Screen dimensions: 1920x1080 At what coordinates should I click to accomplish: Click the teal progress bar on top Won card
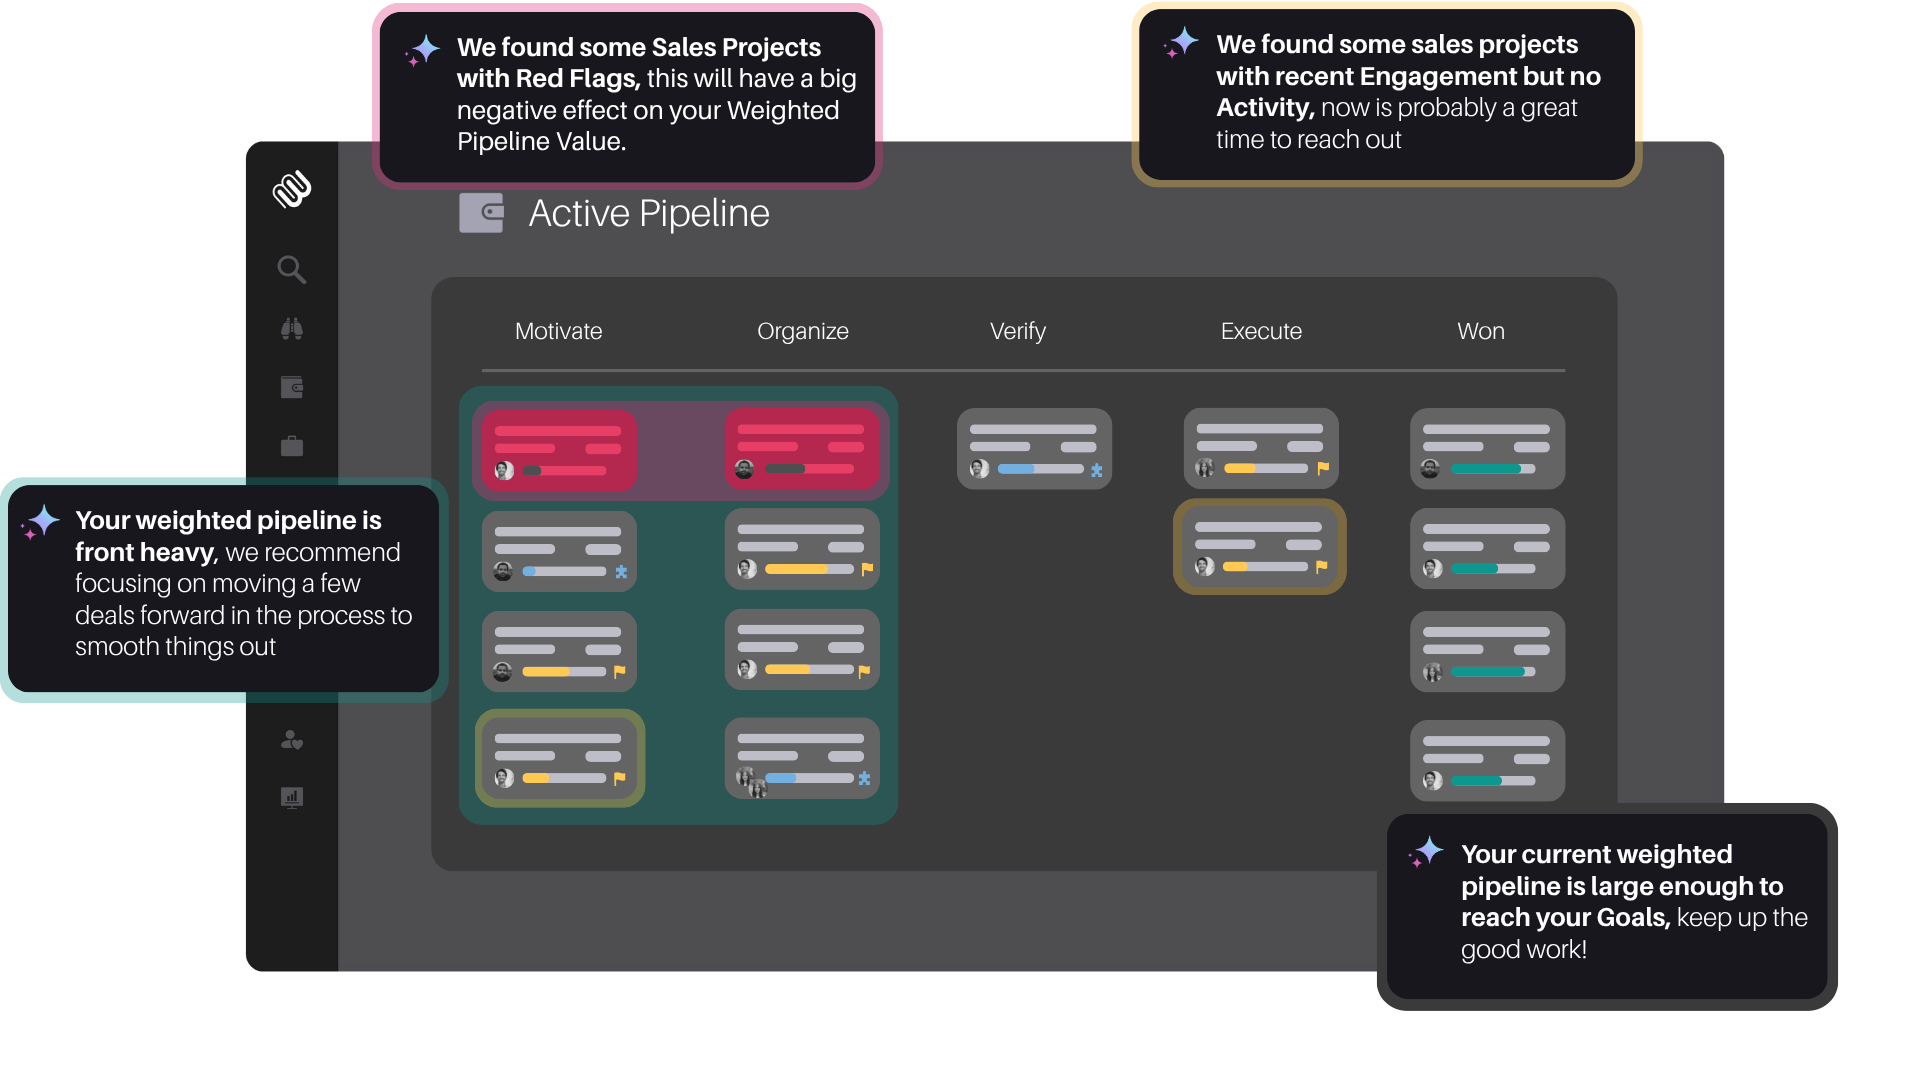[x=1493, y=469]
